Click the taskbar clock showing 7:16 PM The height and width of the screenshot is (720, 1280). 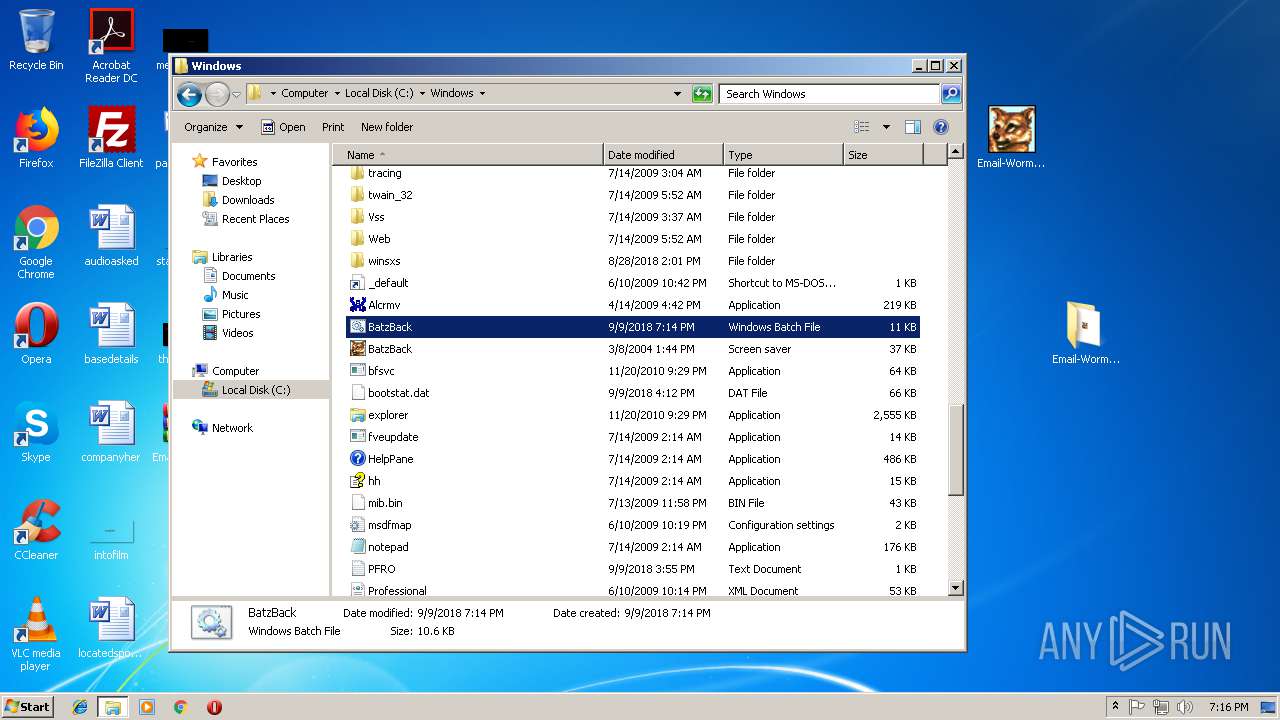tap(1228, 707)
